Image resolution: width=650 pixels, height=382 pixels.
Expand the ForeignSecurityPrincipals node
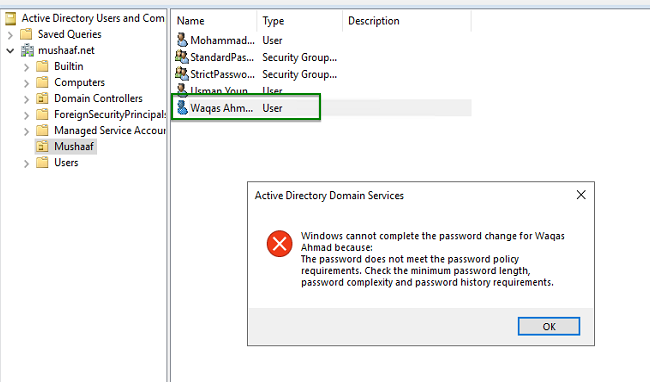click(26, 115)
